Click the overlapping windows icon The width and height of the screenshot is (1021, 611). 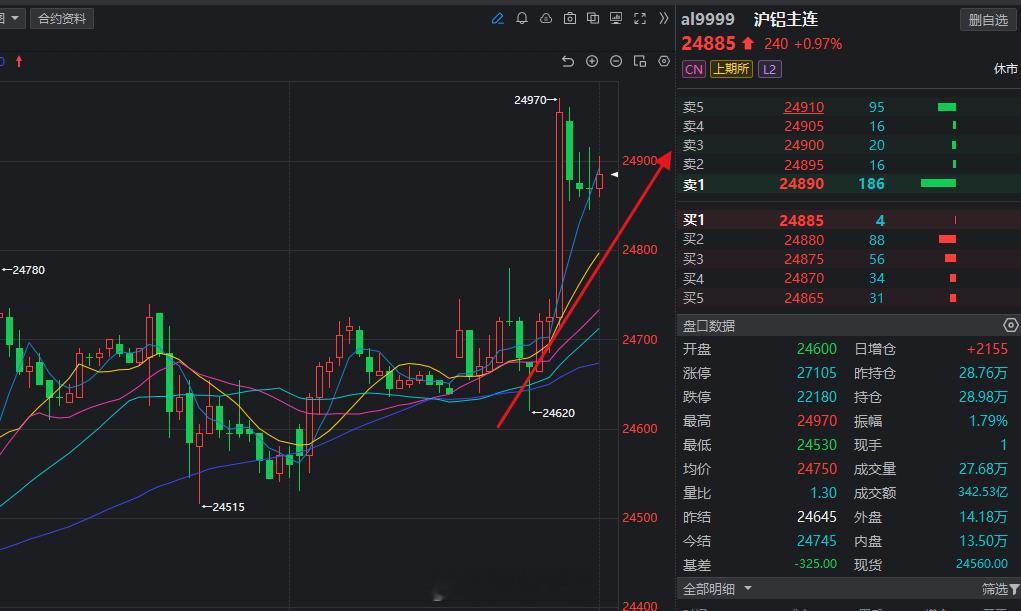point(593,18)
